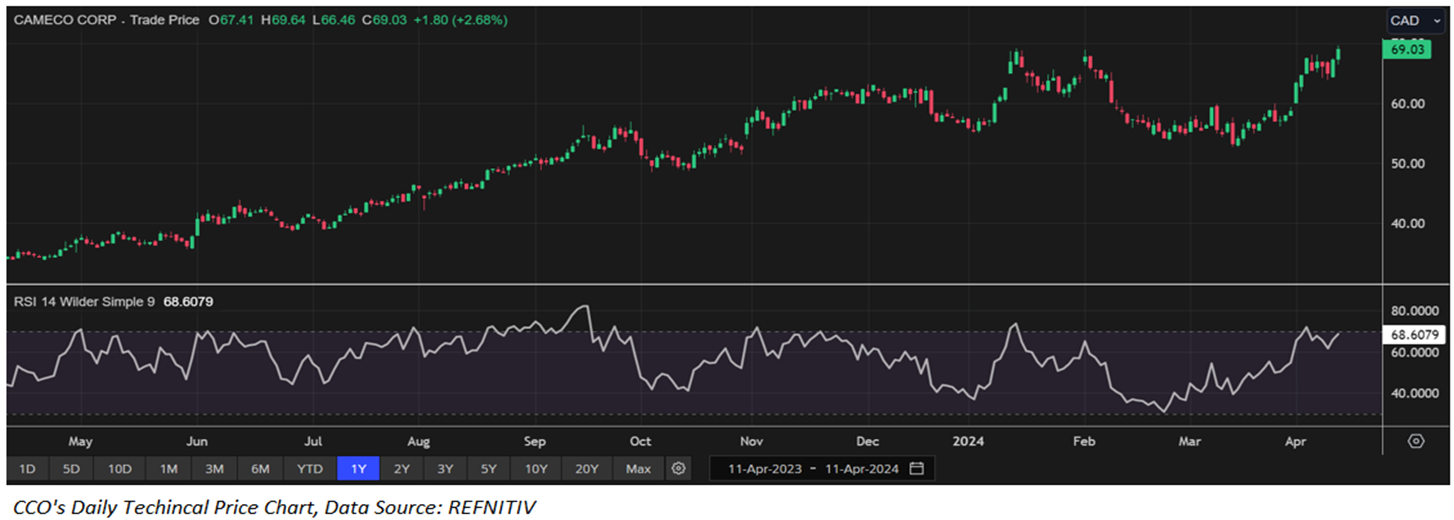Image resolution: width=1454 pixels, height=520 pixels.
Task: Switch chart to 3M range
Action: coord(214,468)
